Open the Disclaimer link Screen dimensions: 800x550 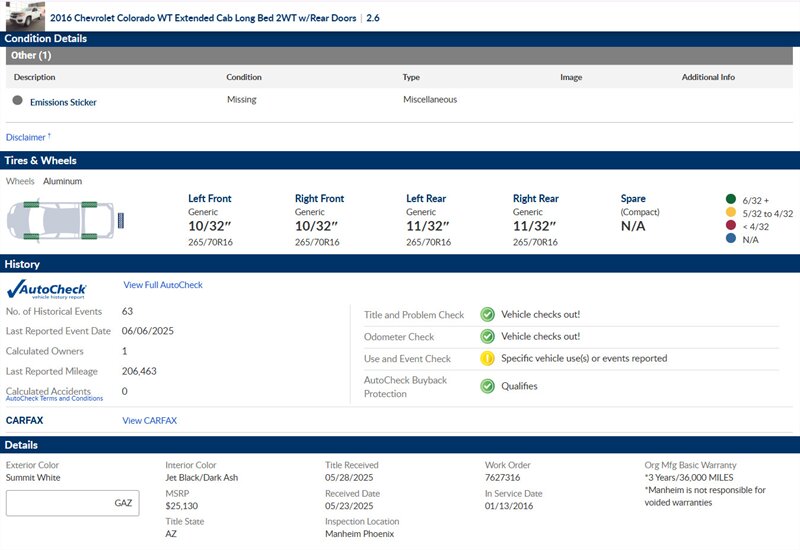[x=27, y=137]
